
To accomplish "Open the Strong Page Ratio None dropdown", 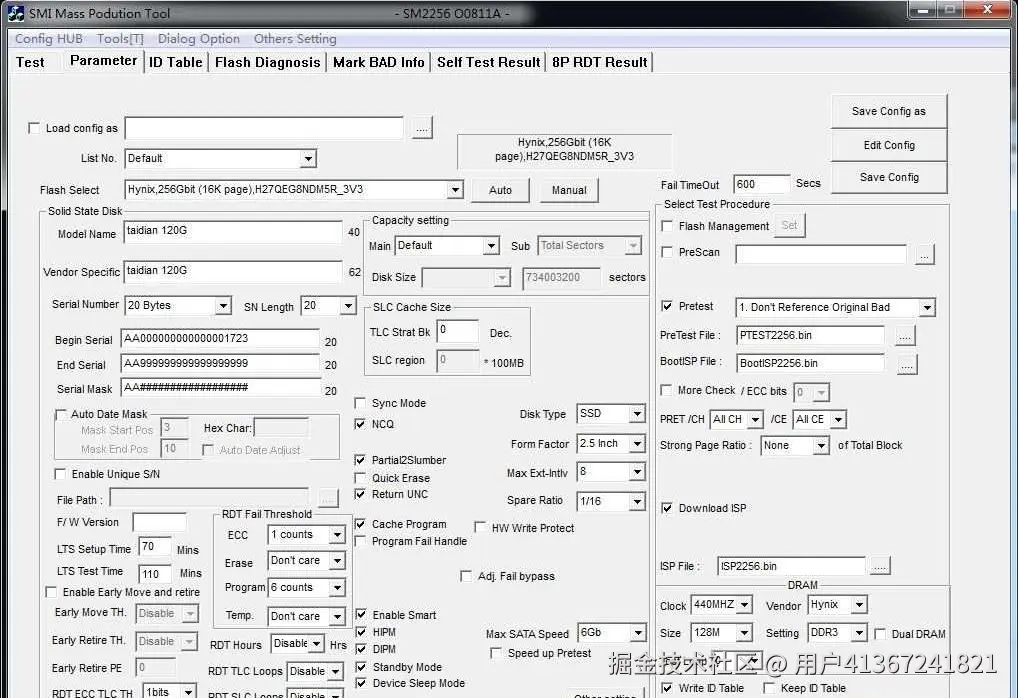I will click(x=795, y=445).
